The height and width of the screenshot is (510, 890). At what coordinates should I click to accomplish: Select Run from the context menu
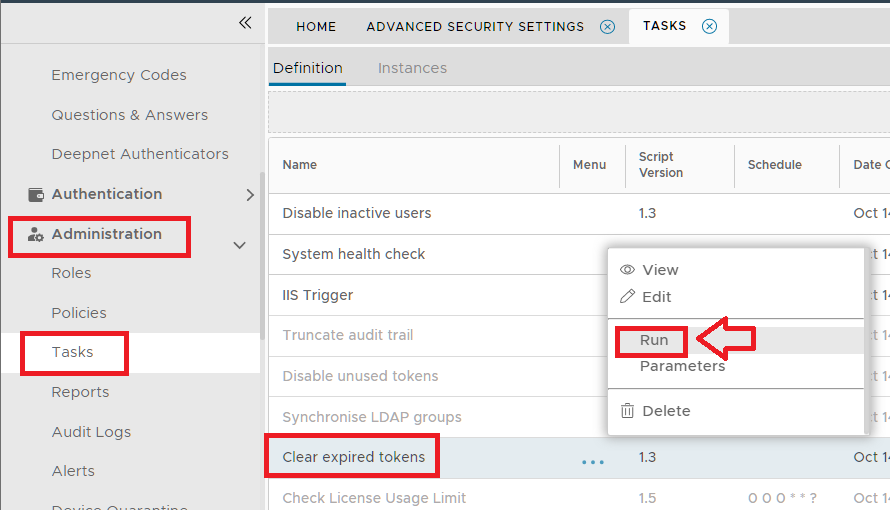click(654, 340)
